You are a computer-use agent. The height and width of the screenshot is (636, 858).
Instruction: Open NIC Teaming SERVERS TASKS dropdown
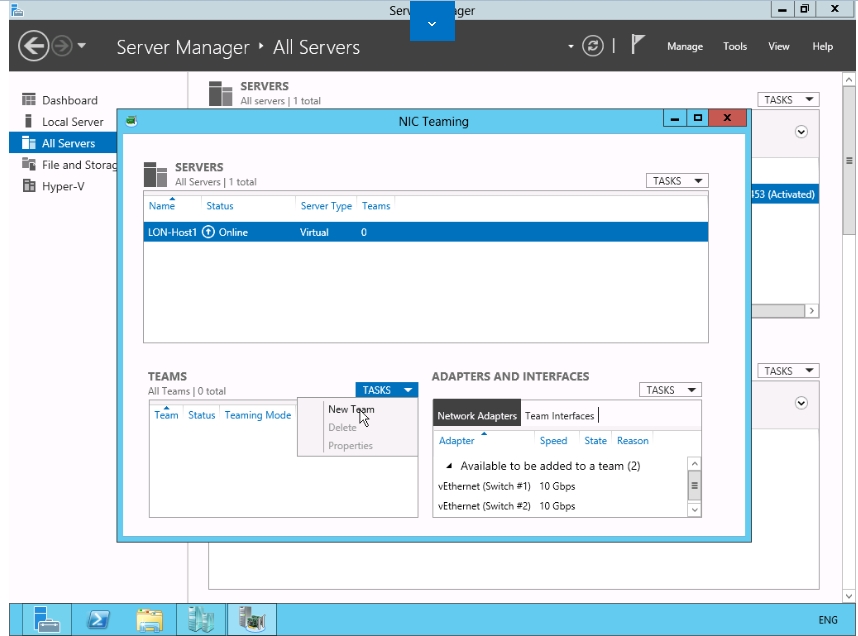tap(677, 181)
